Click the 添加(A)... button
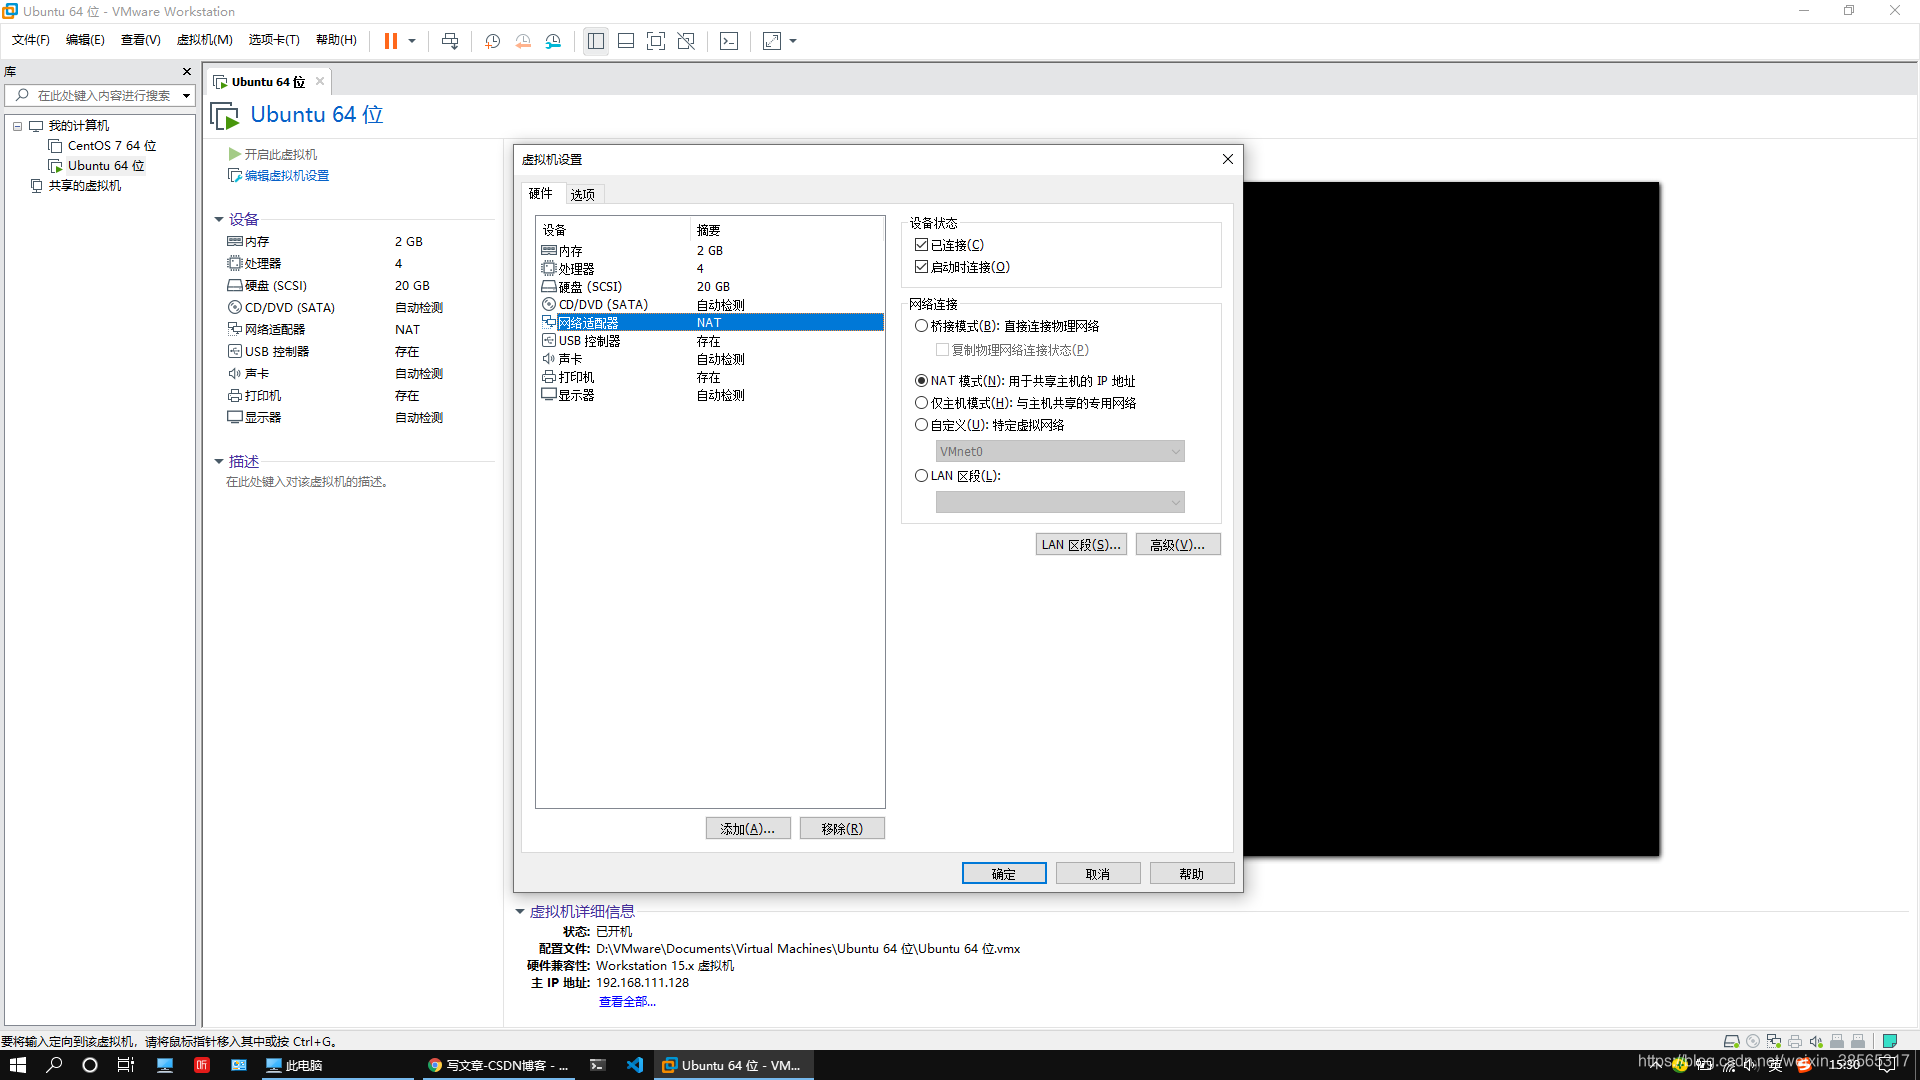 748,829
